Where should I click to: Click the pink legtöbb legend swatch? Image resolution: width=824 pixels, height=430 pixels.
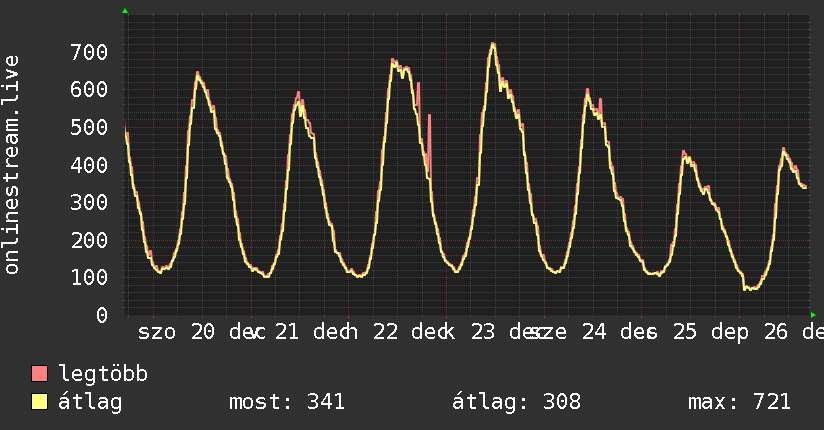pyautogui.click(x=39, y=374)
